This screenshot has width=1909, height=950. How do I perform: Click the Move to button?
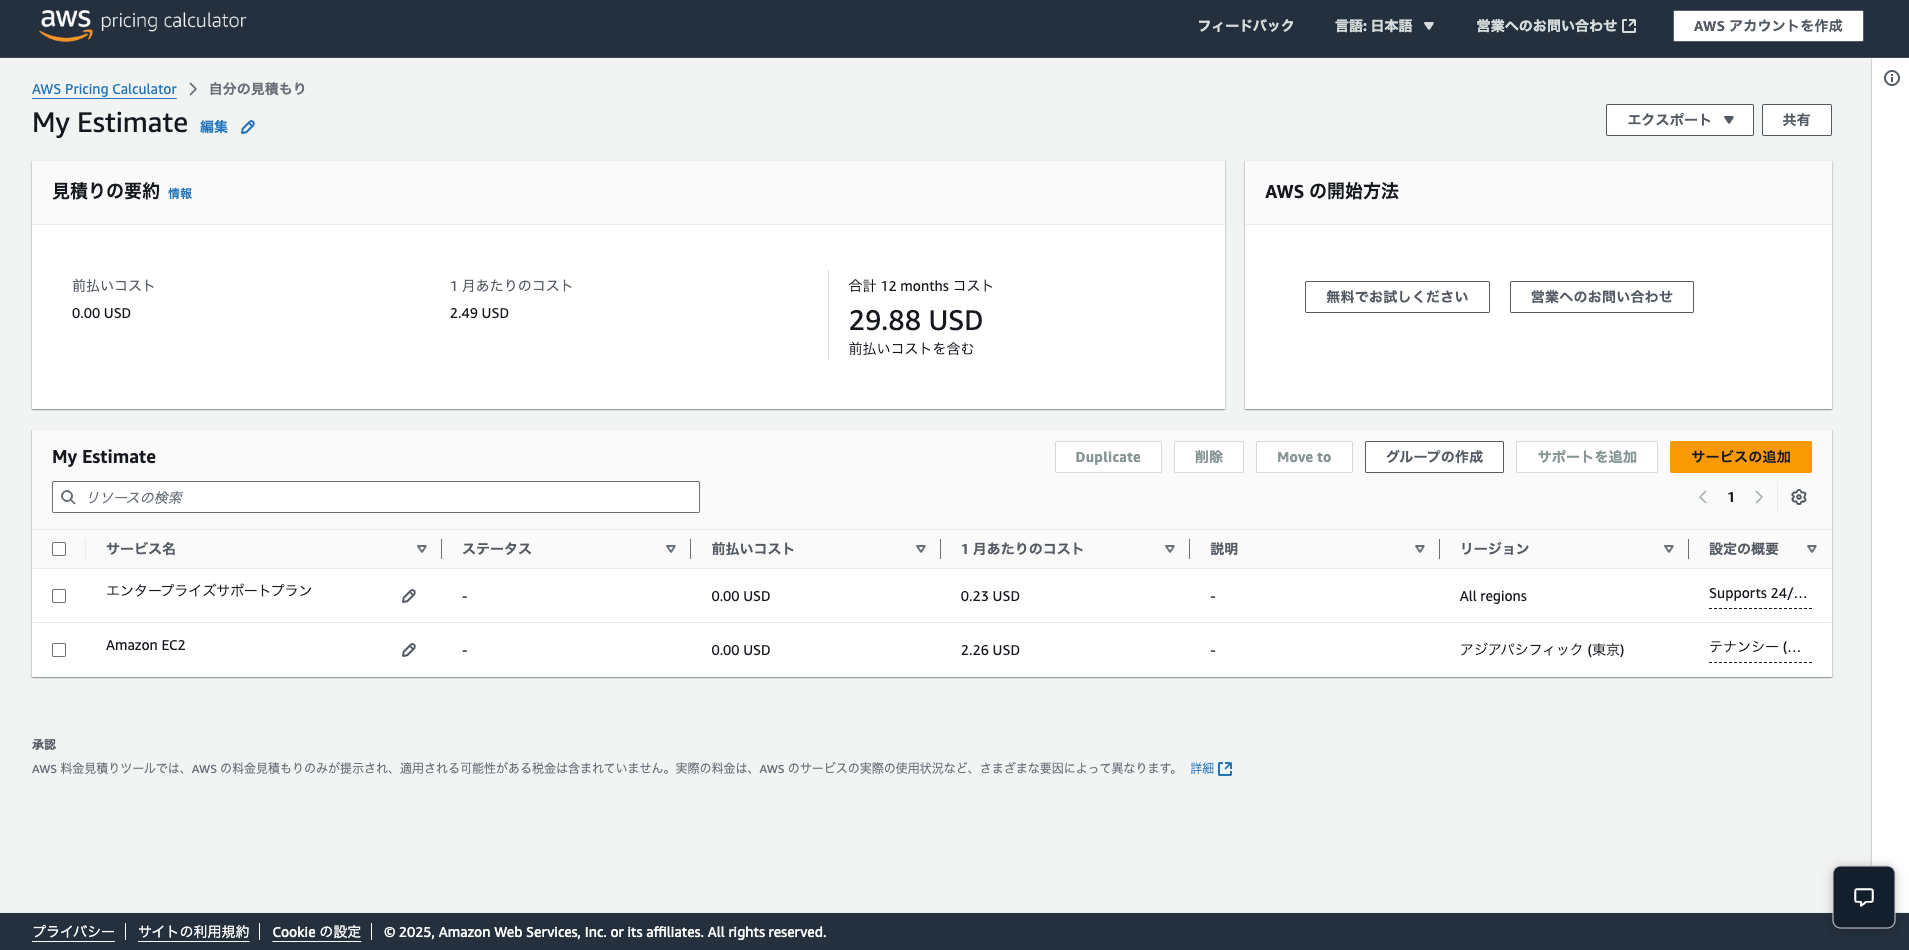pos(1304,457)
